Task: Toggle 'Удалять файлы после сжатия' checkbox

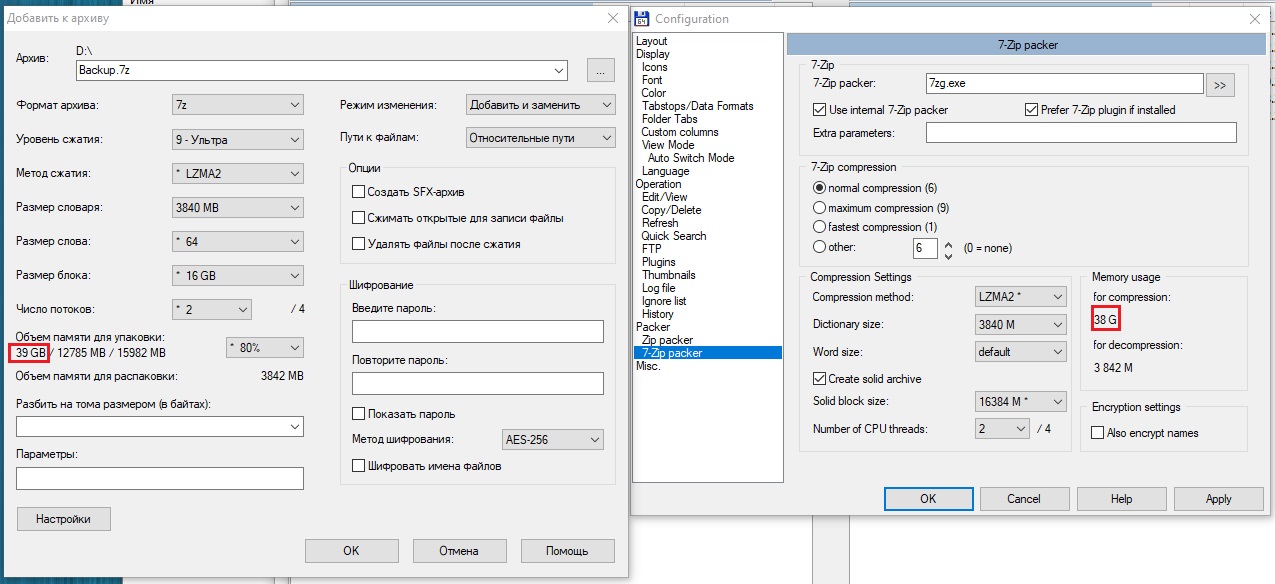Action: point(358,244)
